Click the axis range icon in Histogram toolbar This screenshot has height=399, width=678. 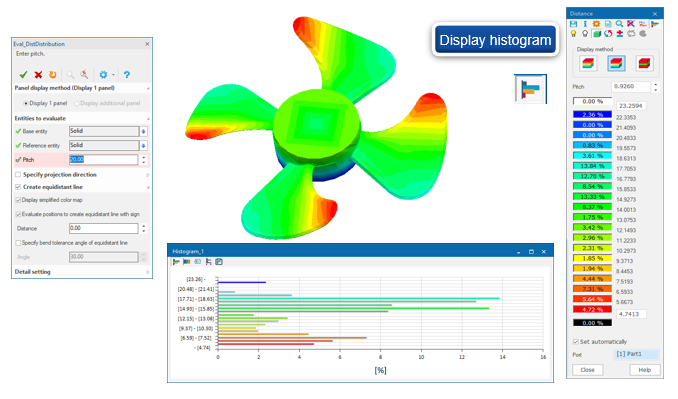pyautogui.click(x=208, y=262)
